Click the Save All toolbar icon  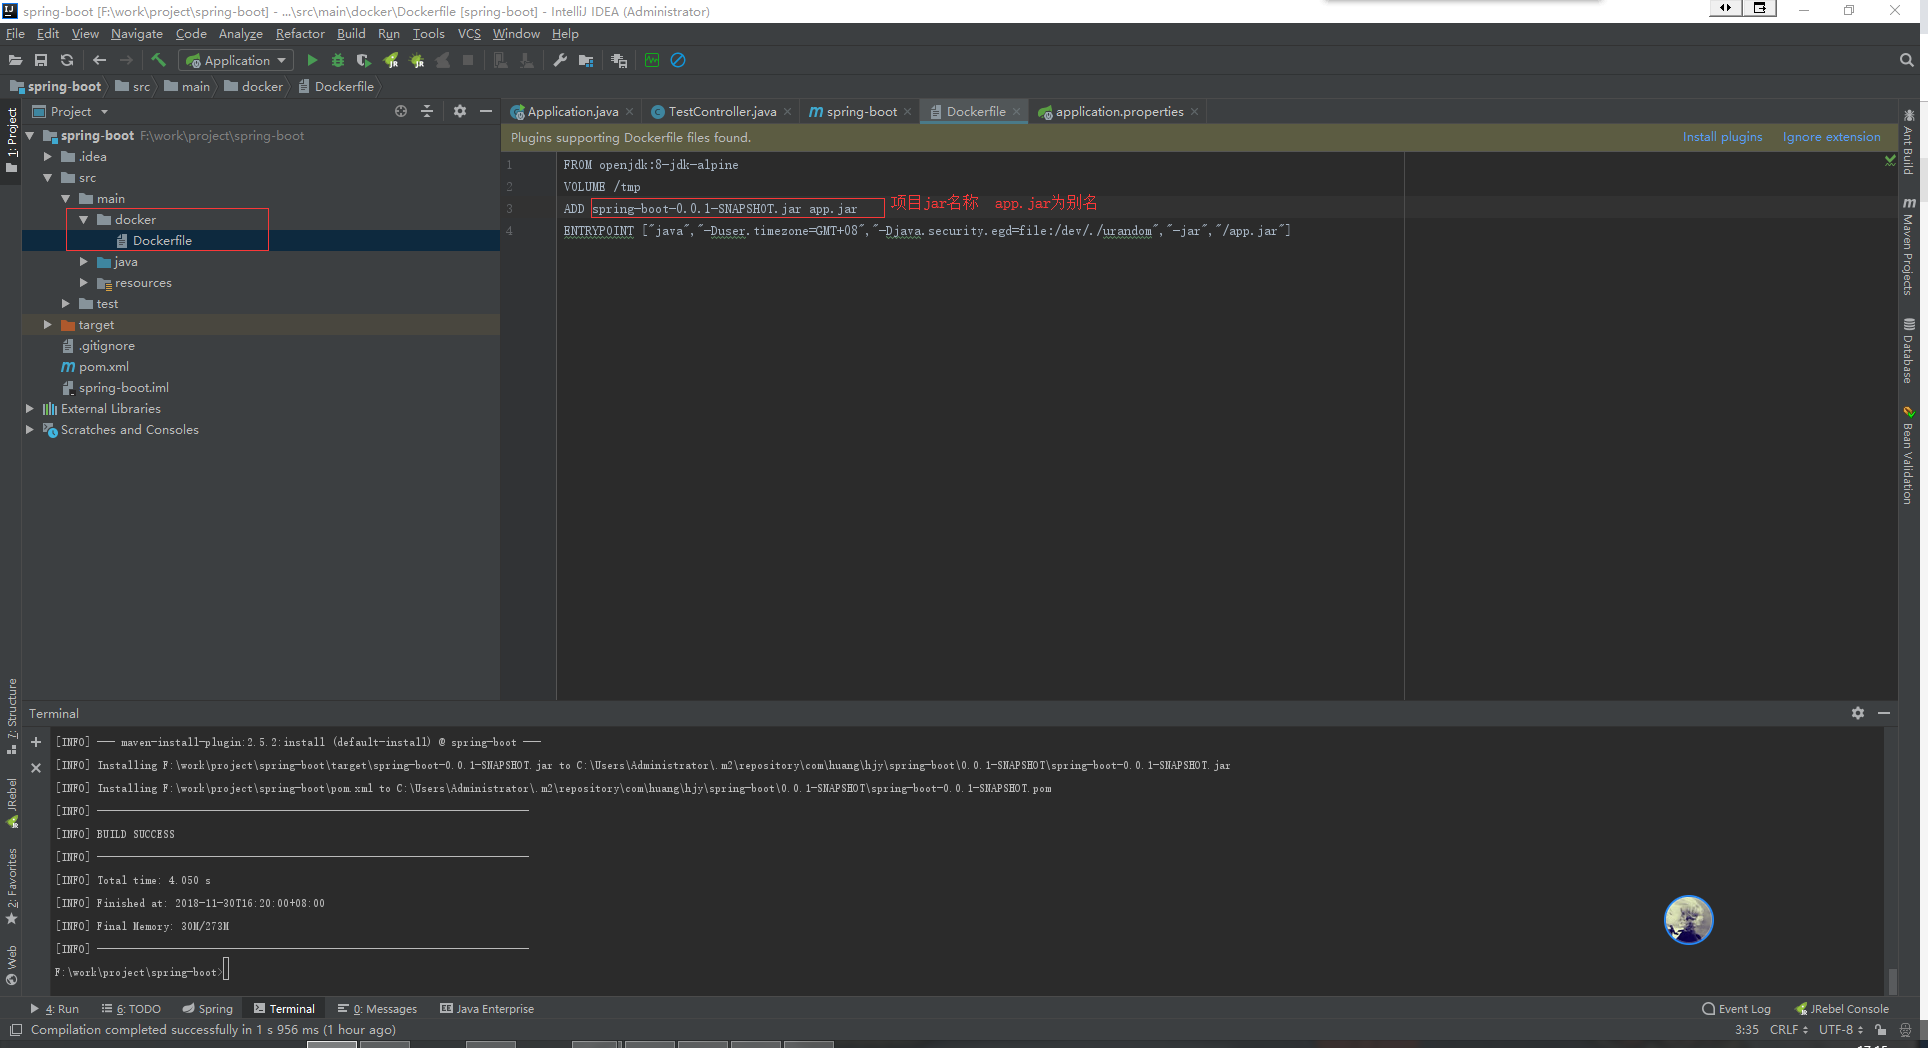41,61
